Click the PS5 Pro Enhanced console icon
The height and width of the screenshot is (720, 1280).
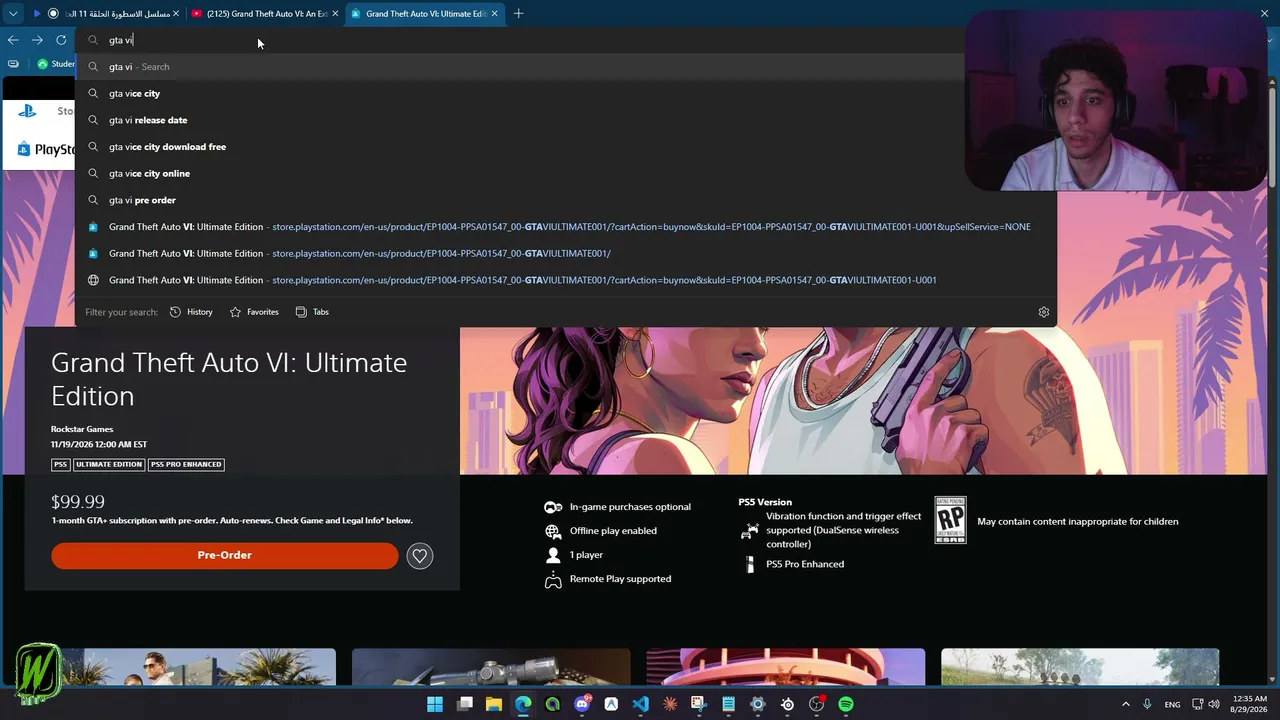pyautogui.click(x=750, y=564)
